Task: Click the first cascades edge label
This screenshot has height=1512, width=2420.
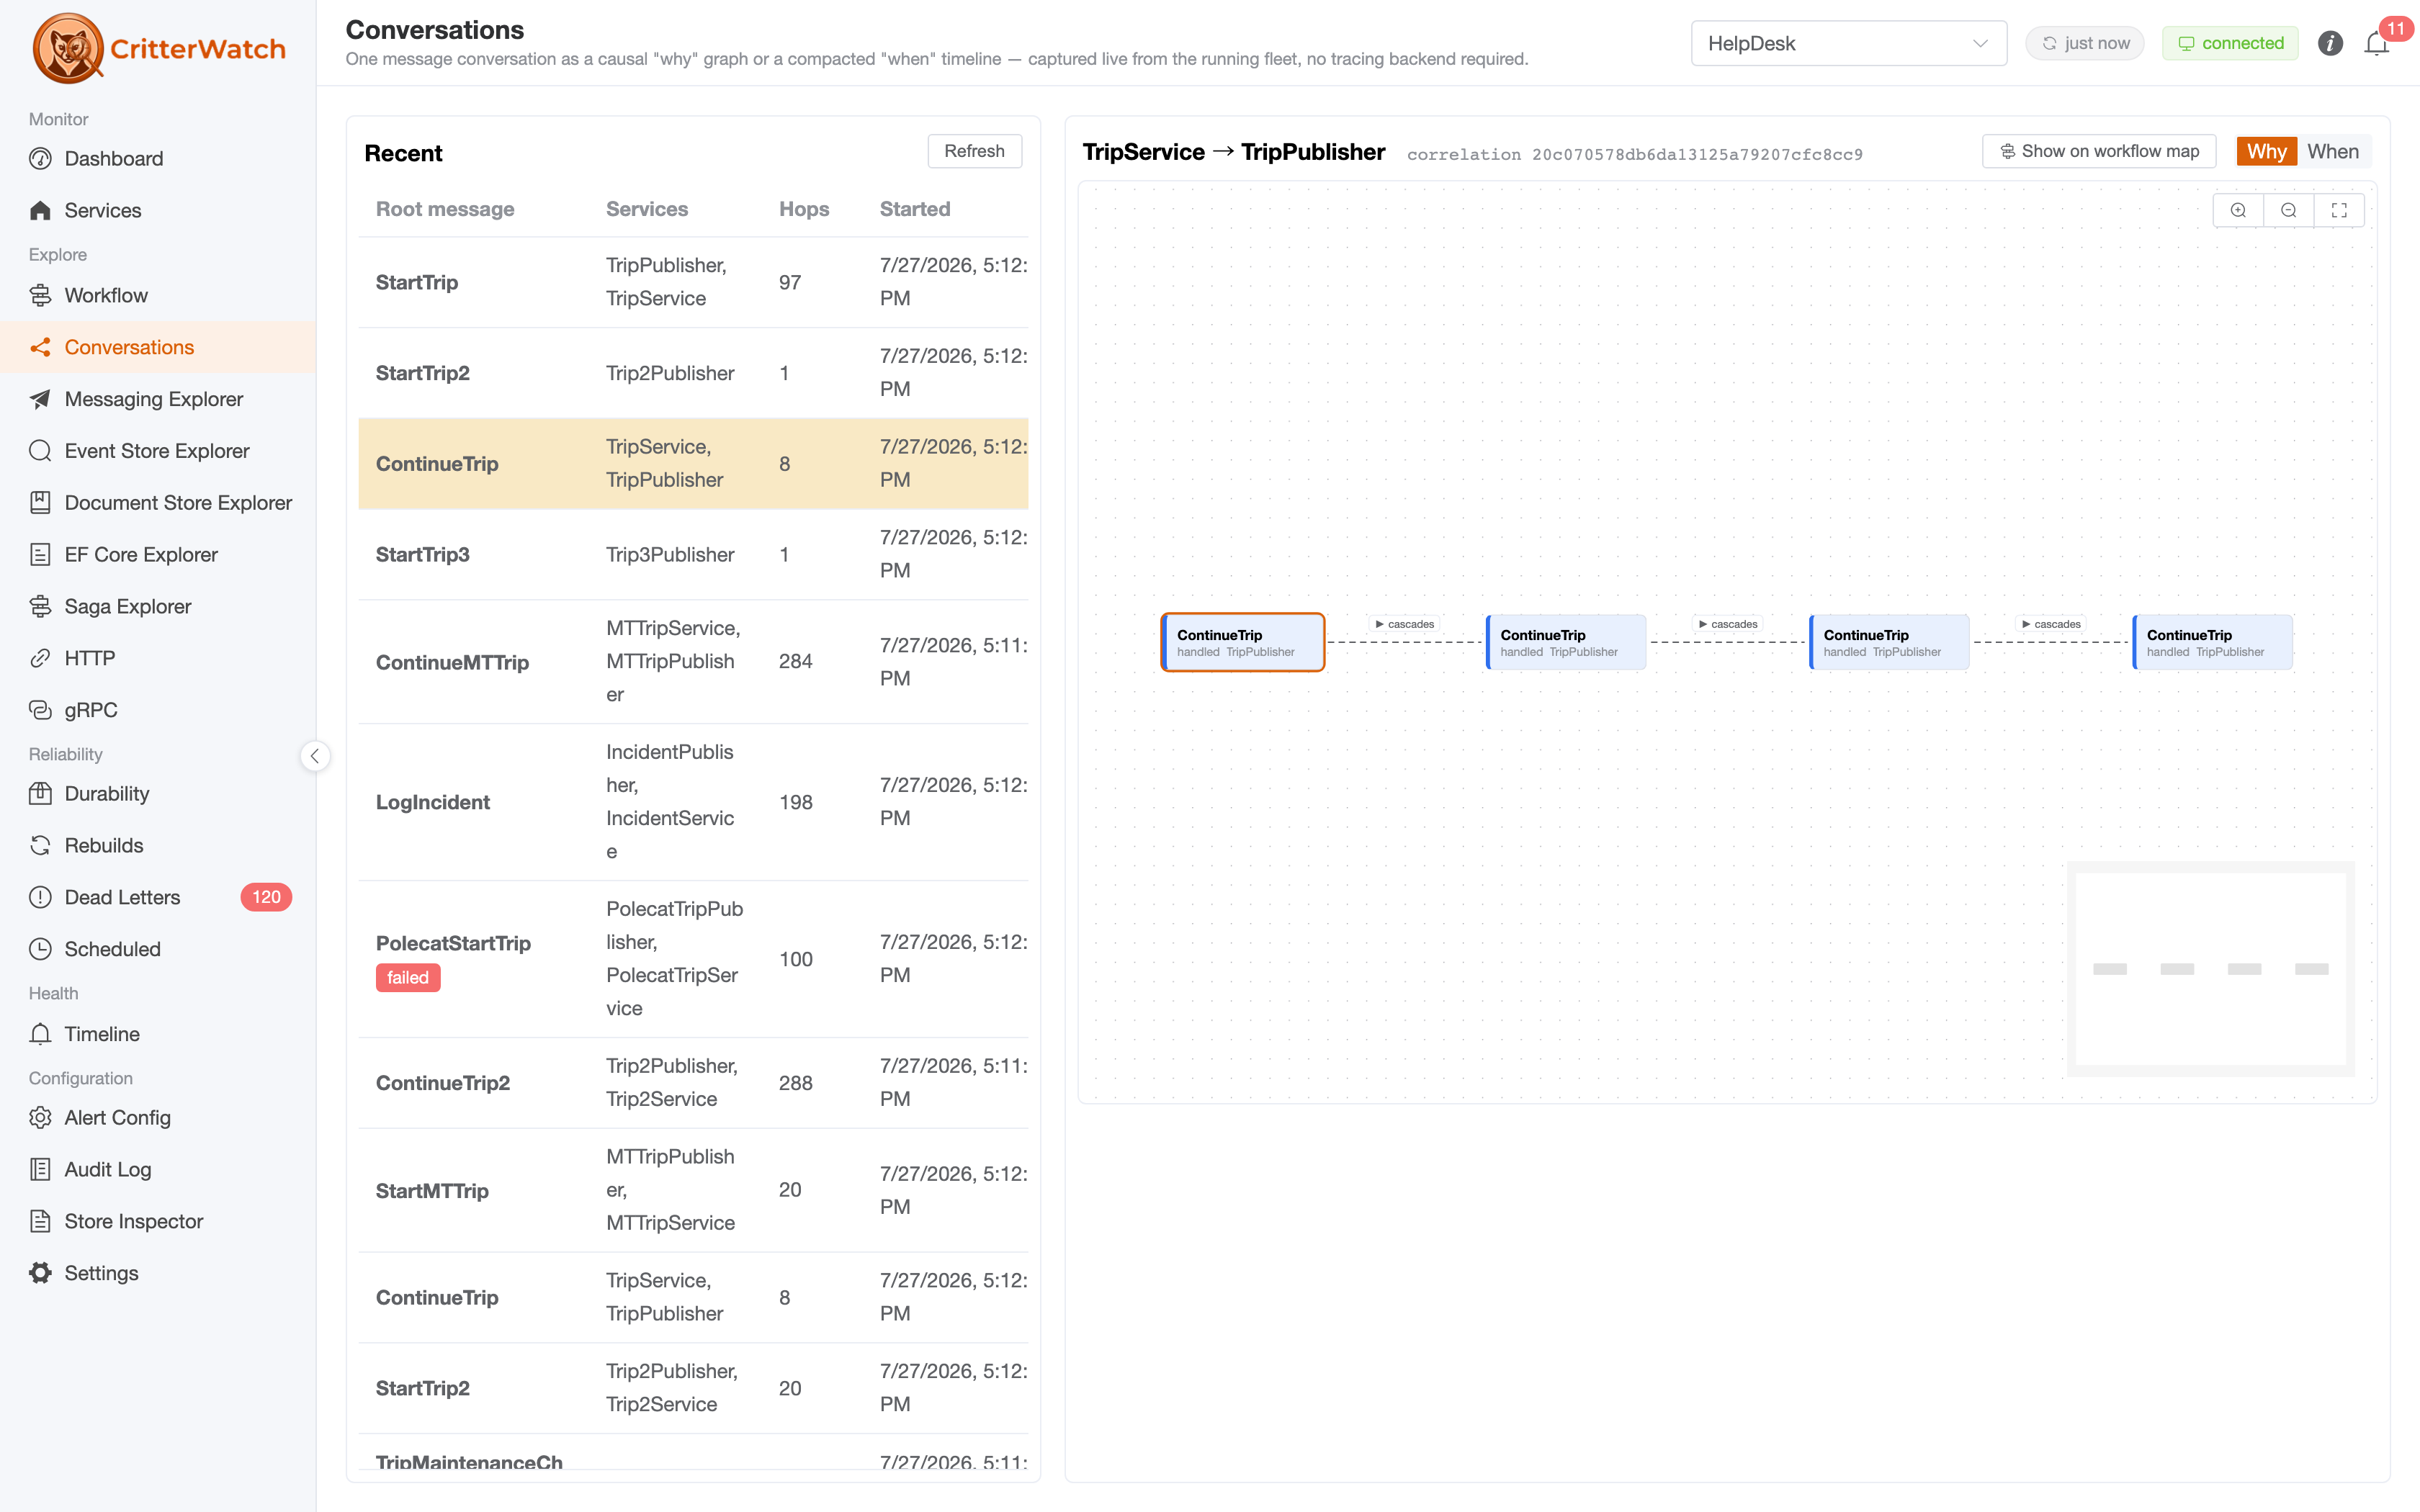Action: [1404, 624]
